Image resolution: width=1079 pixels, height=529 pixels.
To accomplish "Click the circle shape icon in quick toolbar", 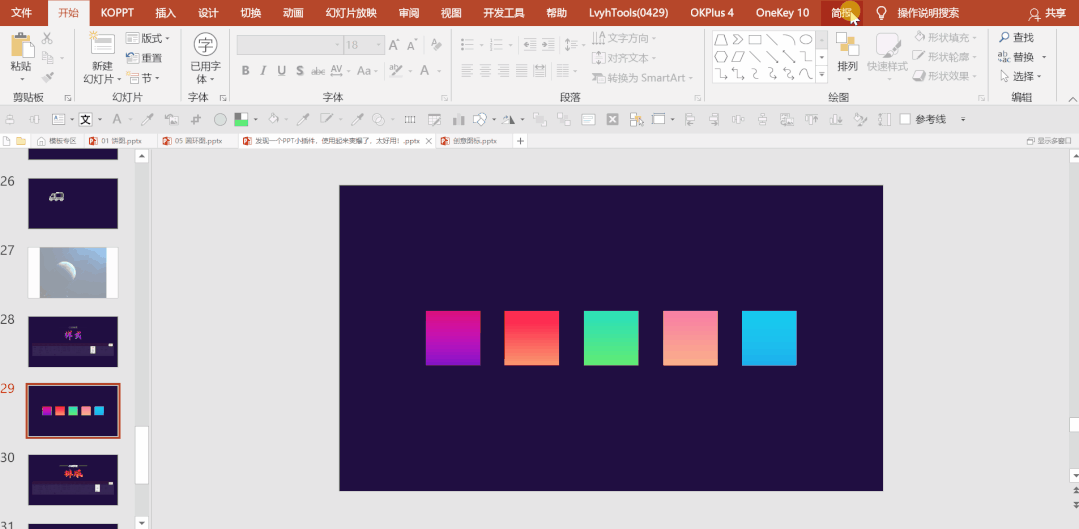I will point(220,120).
